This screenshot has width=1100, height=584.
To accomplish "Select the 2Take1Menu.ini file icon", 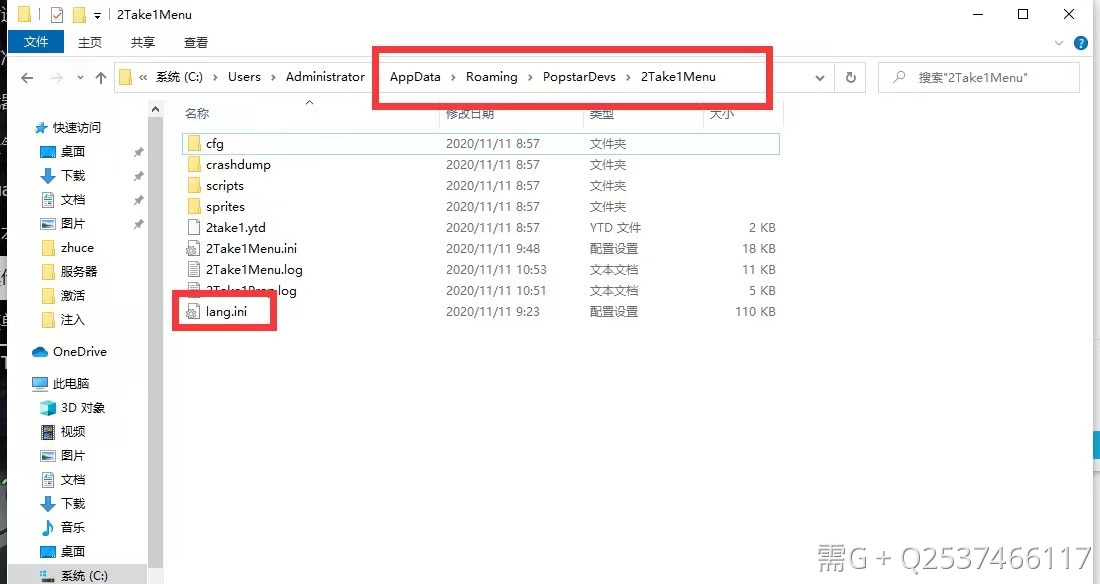I will pos(193,248).
